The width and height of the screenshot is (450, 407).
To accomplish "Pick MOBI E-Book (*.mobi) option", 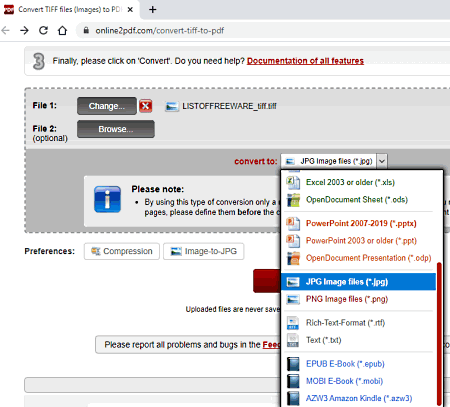I will 344,381.
